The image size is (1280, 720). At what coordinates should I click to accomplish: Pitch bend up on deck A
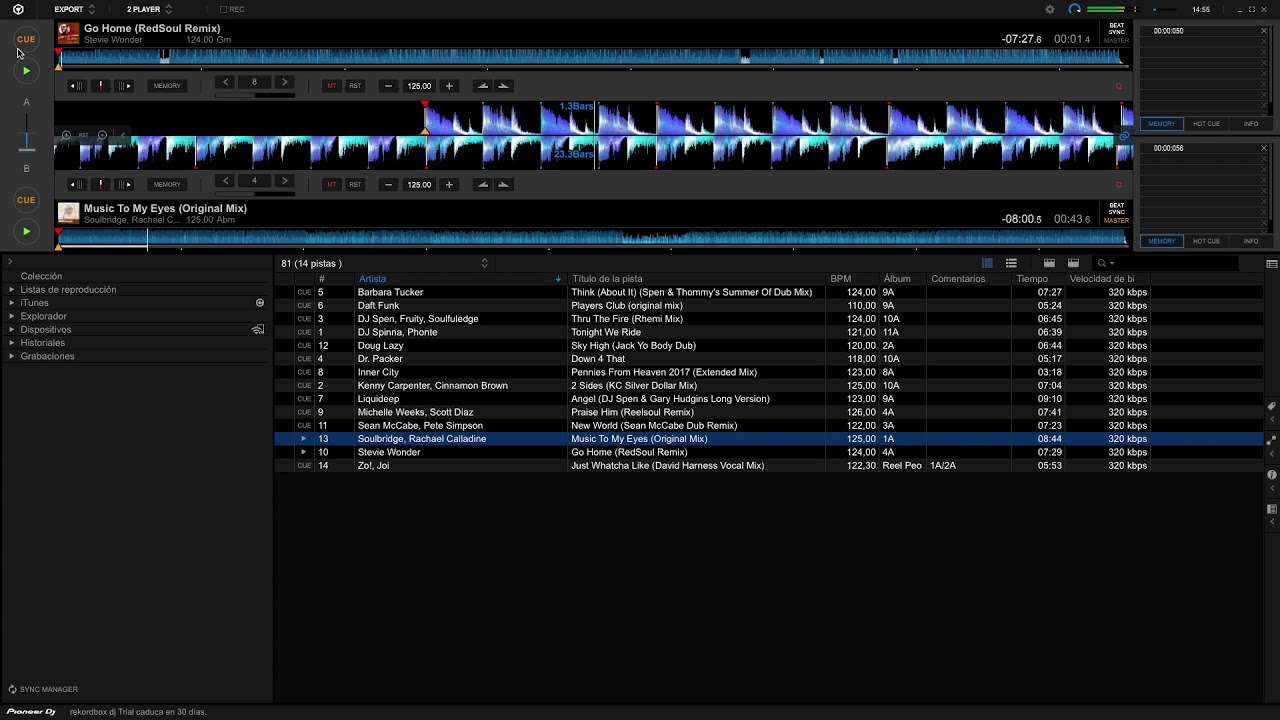click(x=503, y=86)
